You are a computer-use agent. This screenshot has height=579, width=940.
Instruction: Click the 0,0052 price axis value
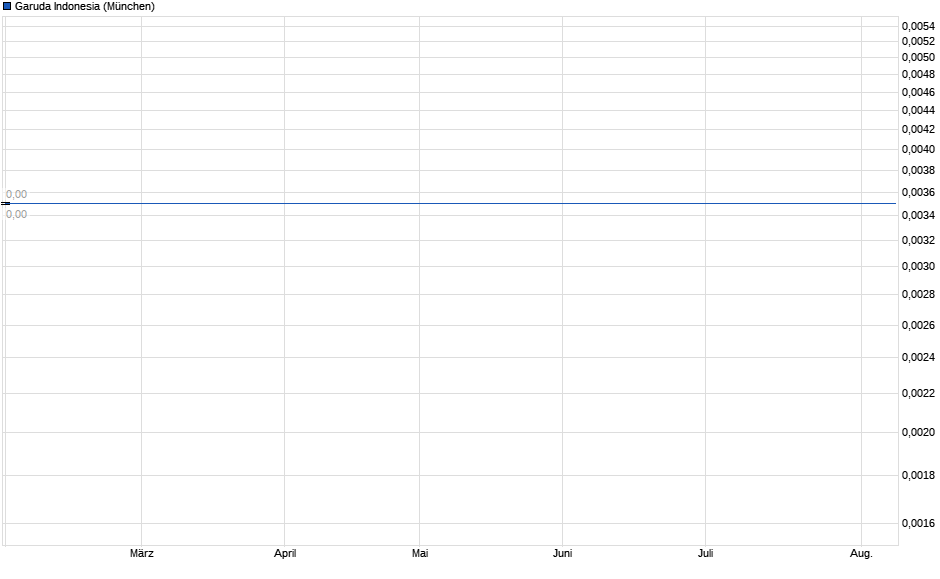tap(918, 41)
